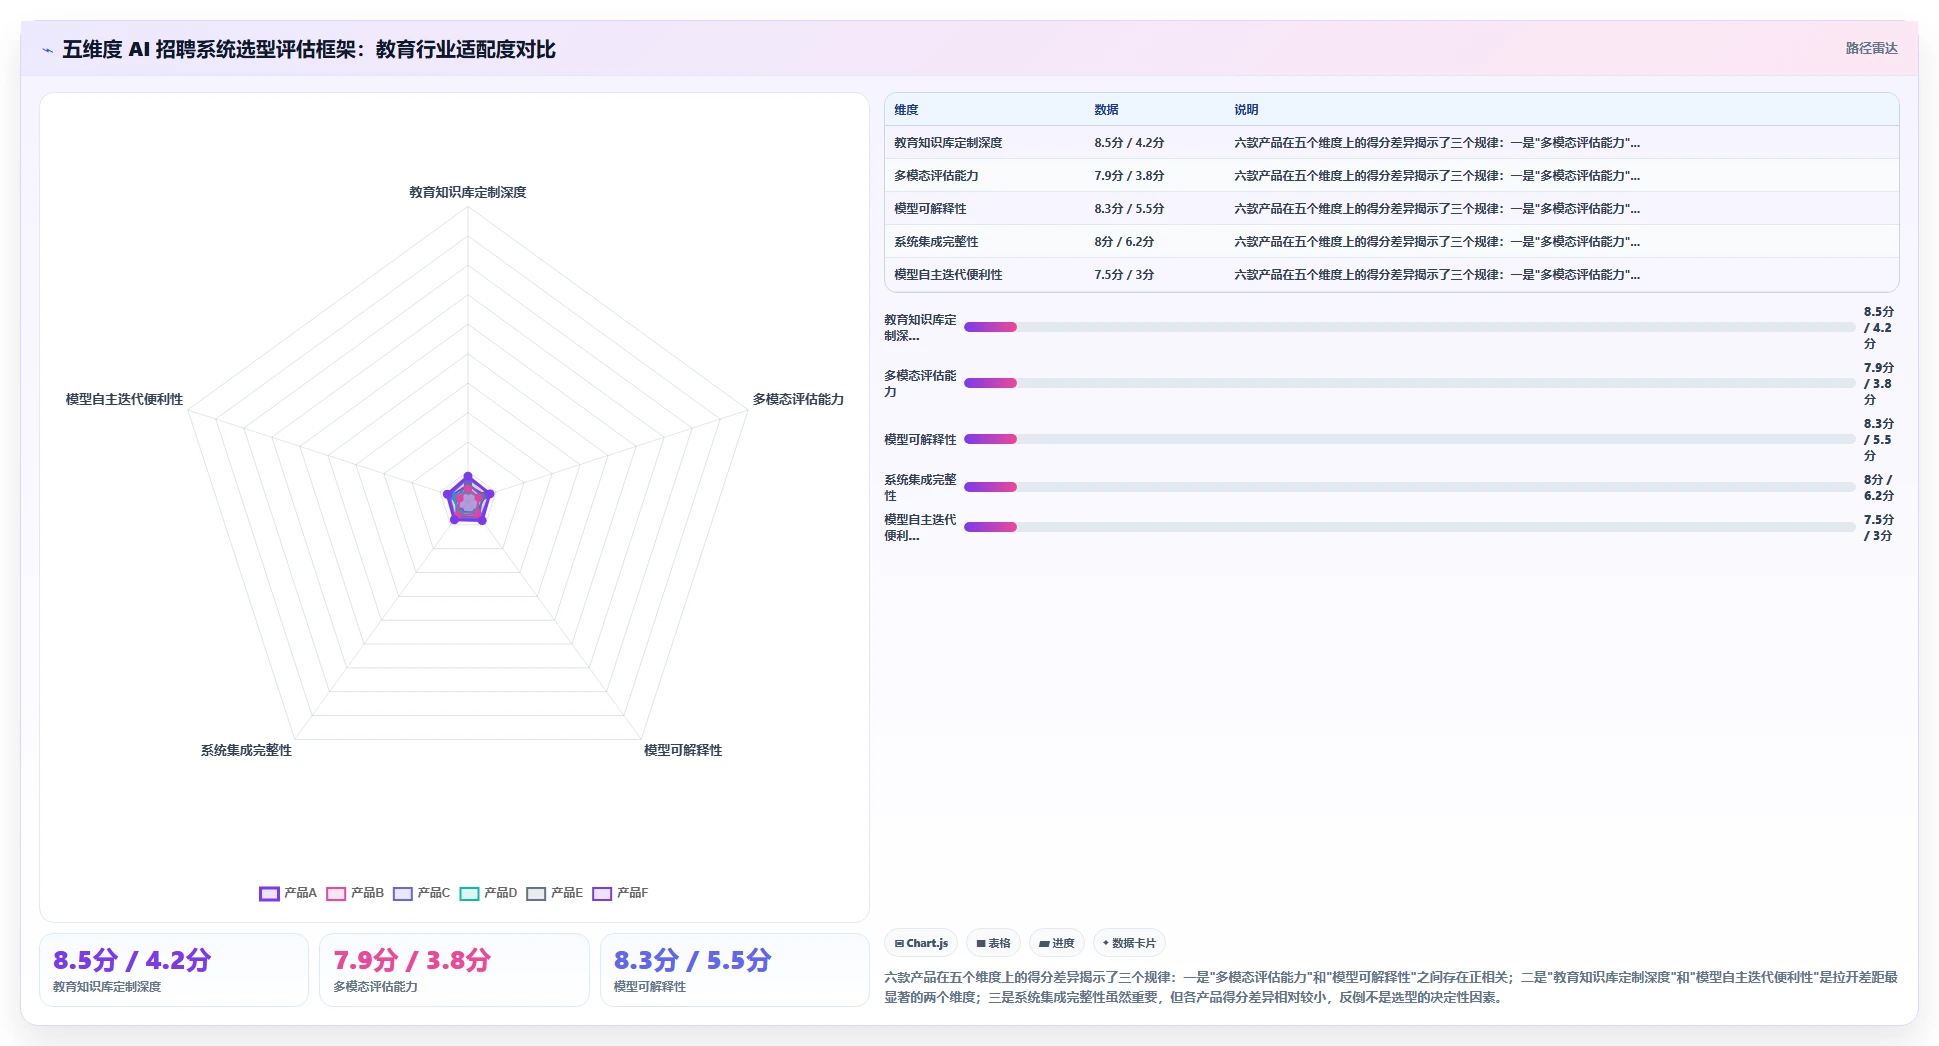Open the 8.3分 / 5.5分 stat card

coord(735,970)
